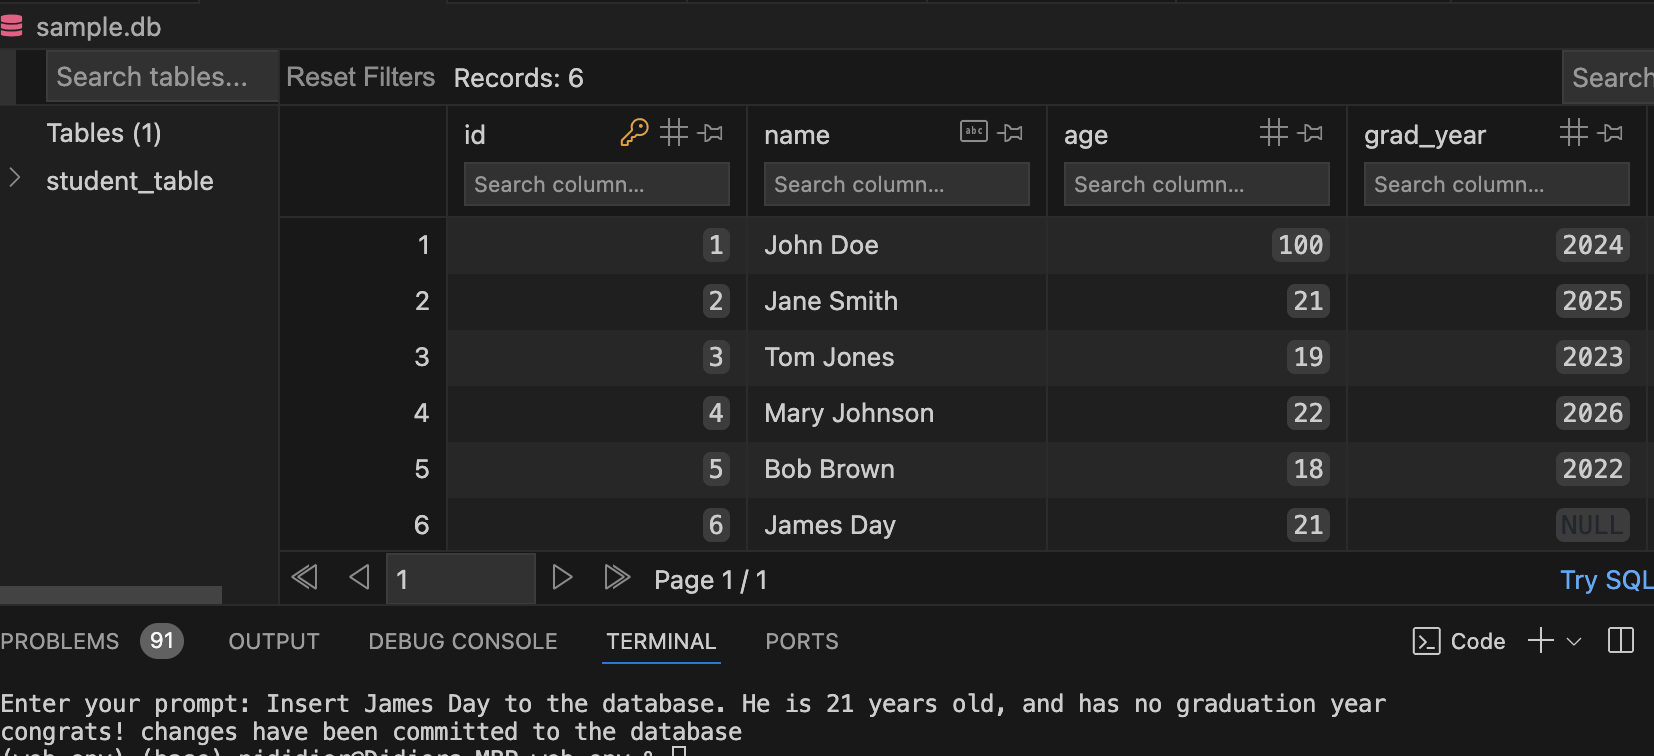
Task: Click the 91 problems count badge
Action: pyautogui.click(x=161, y=641)
